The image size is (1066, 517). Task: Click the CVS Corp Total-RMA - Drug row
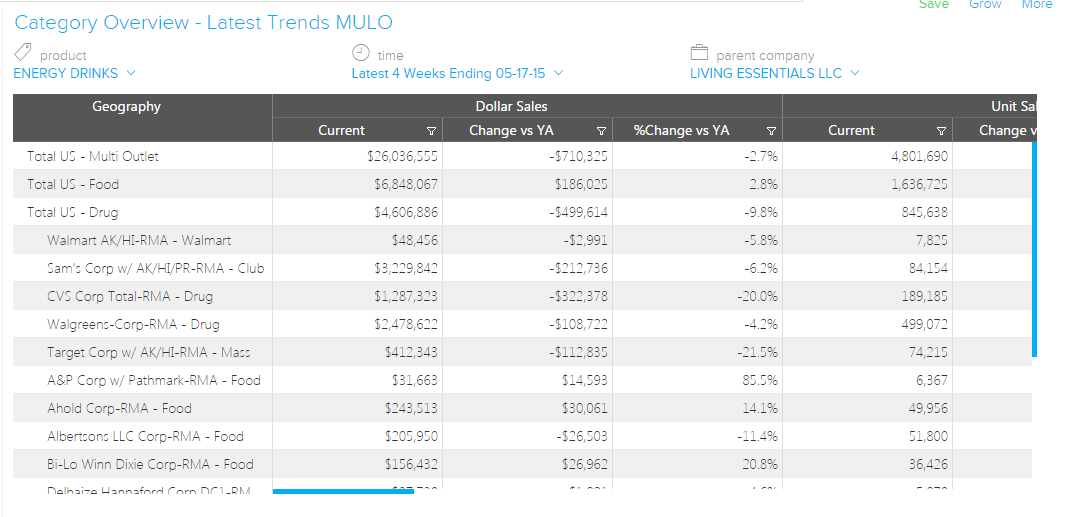(130, 296)
